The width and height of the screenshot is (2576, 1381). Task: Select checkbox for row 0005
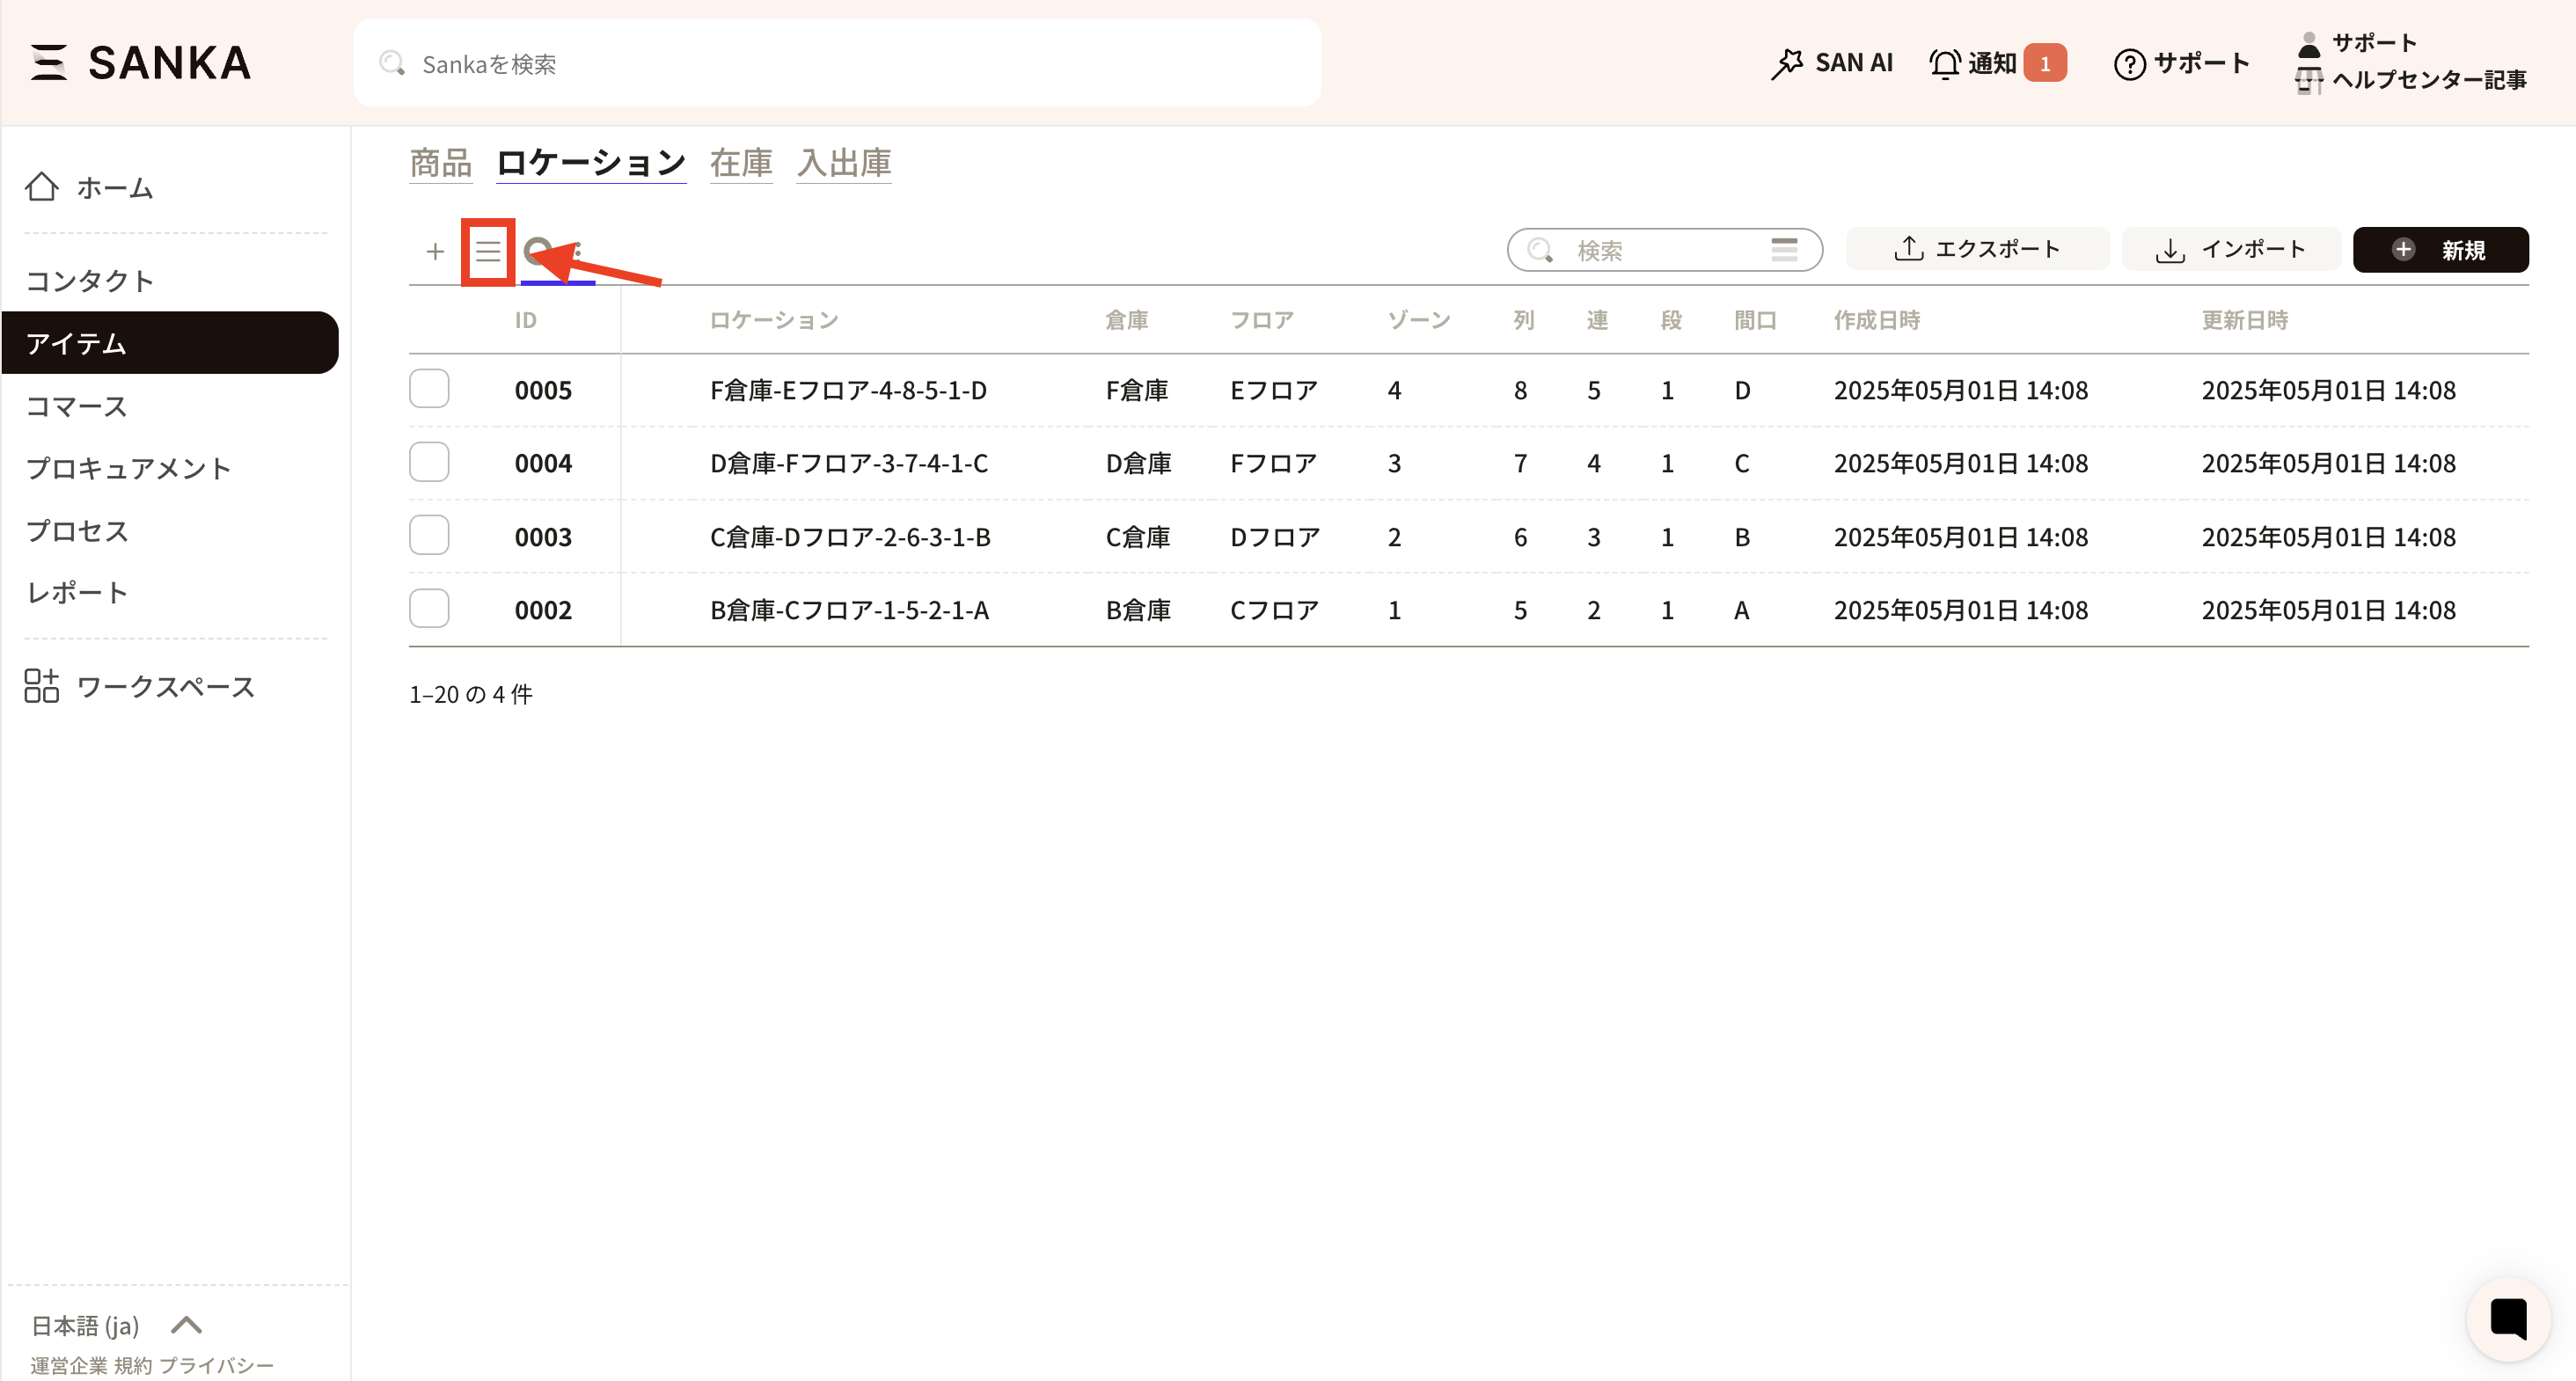(x=429, y=389)
